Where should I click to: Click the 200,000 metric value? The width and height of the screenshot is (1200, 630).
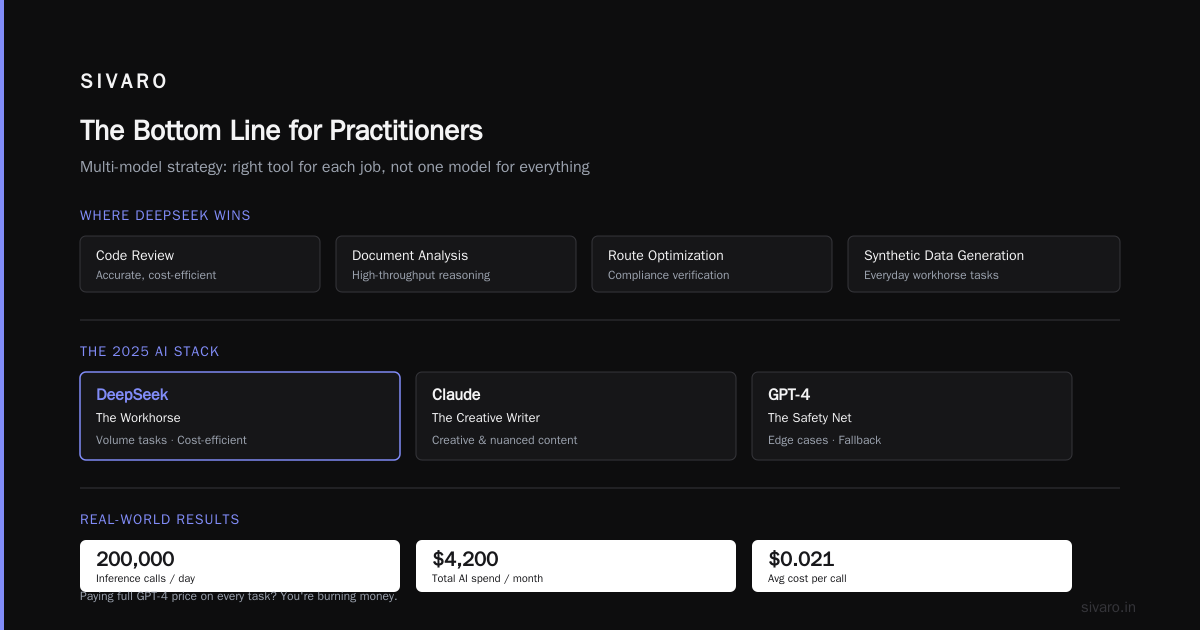135,559
